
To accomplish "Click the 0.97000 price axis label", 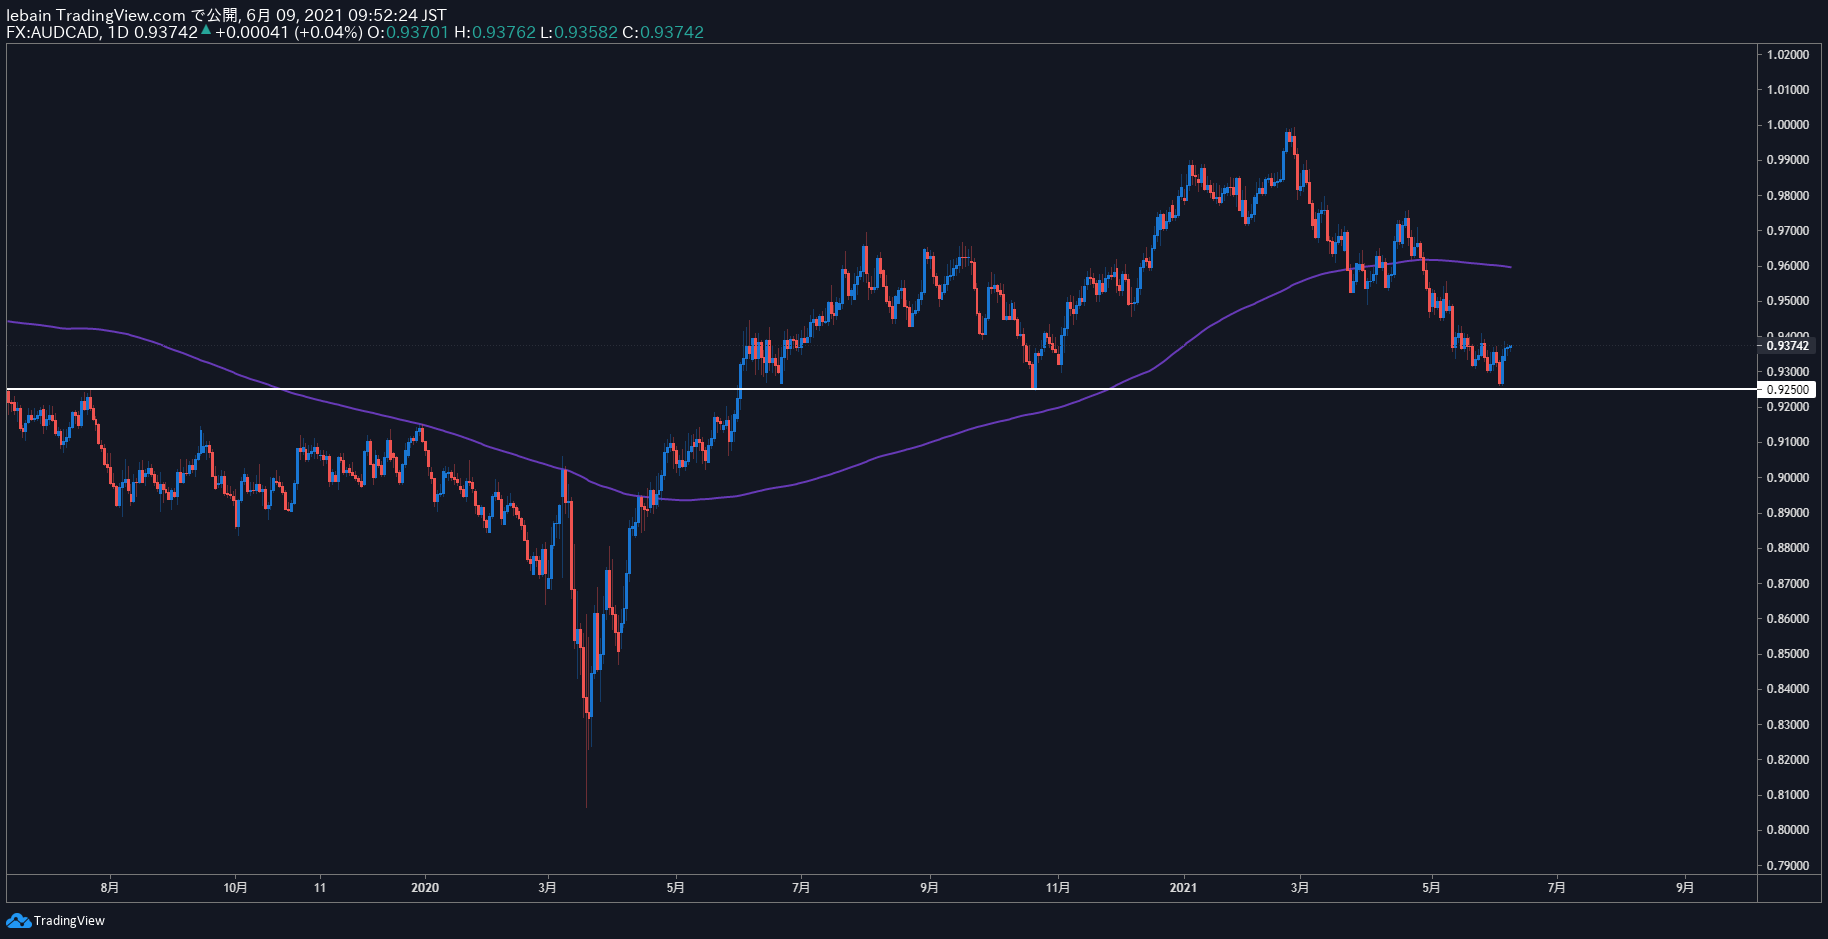I will click(x=1787, y=231).
